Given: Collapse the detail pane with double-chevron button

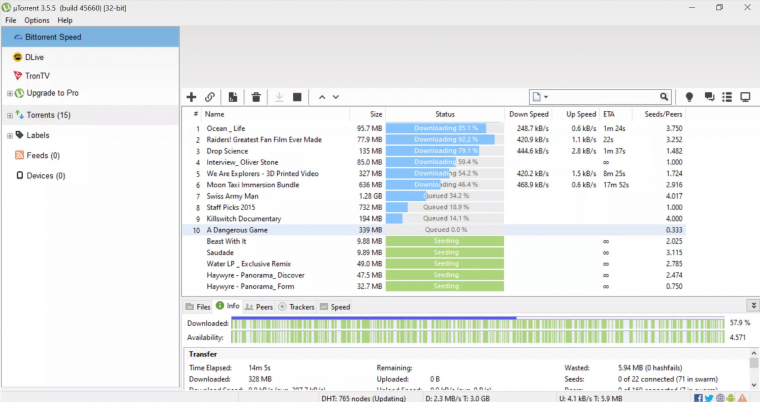Looking at the screenshot, I should tap(753, 305).
